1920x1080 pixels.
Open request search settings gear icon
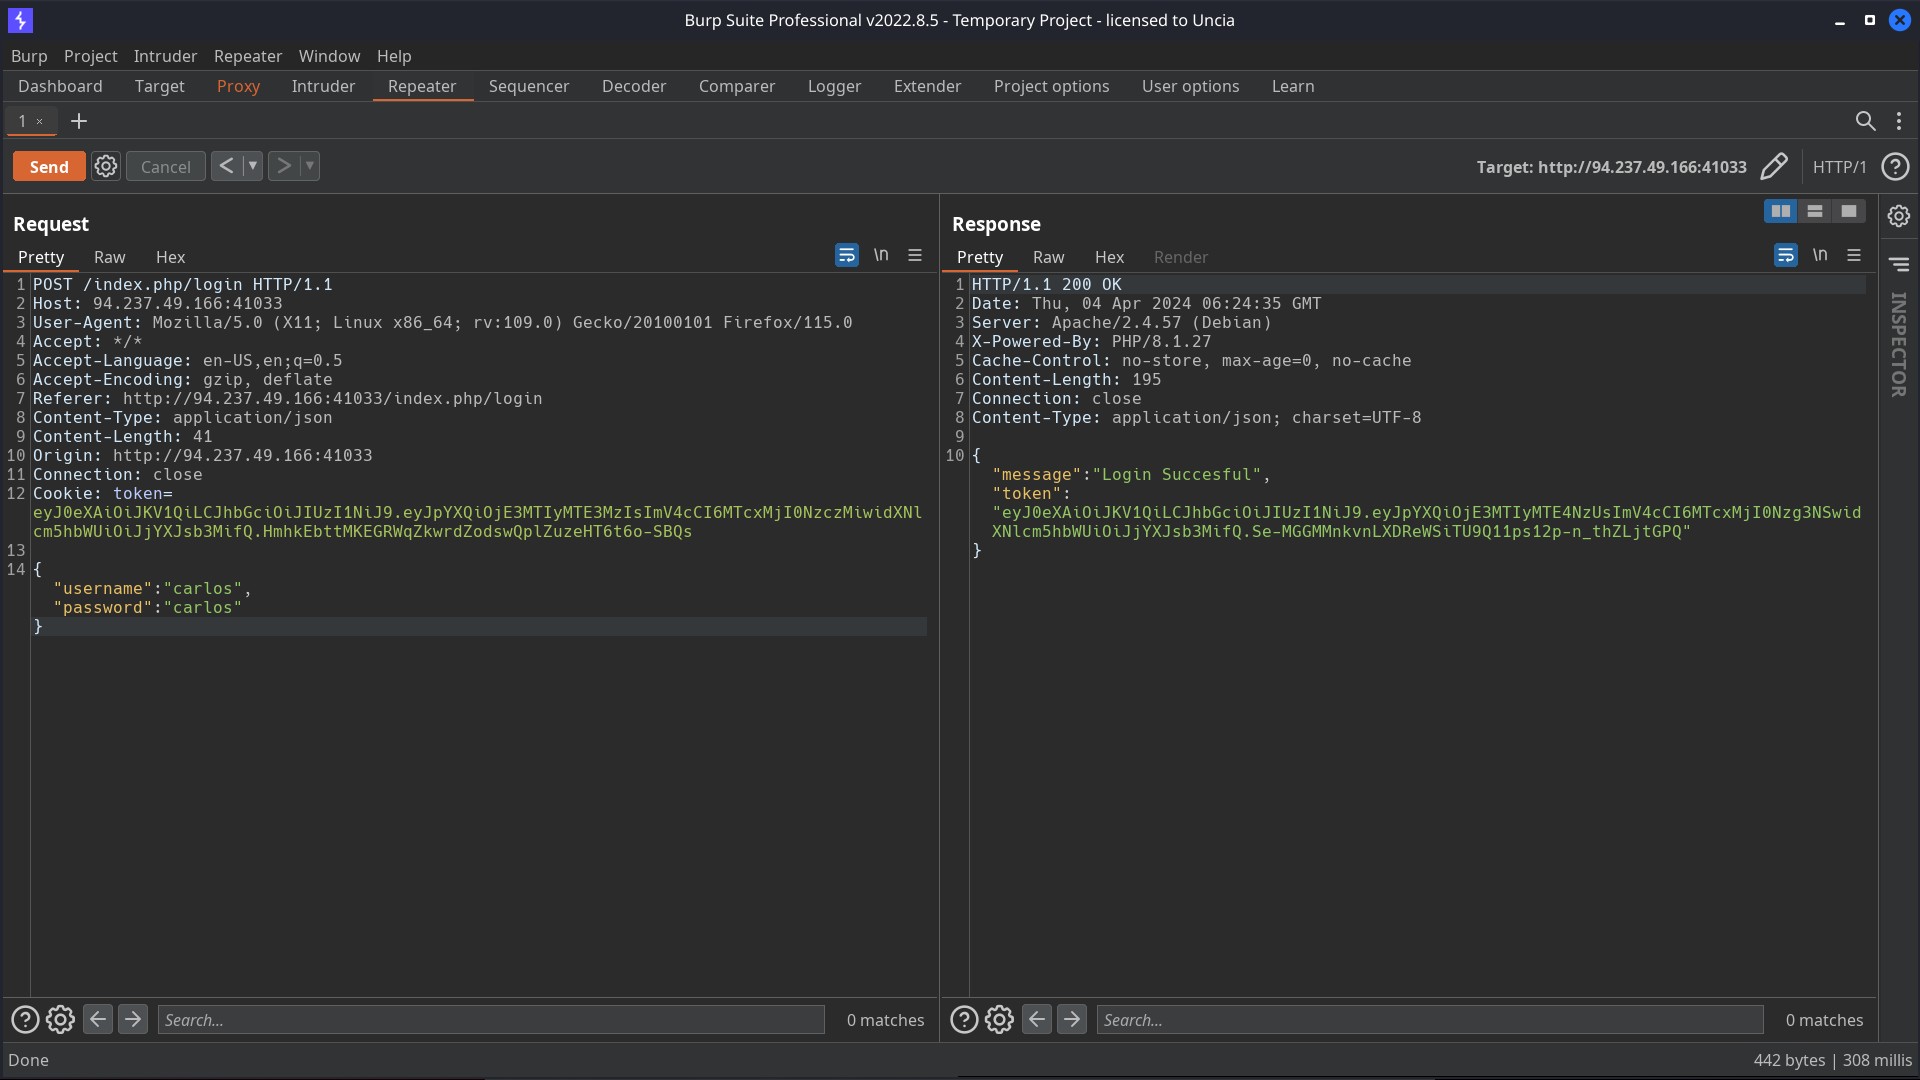pos(60,1019)
